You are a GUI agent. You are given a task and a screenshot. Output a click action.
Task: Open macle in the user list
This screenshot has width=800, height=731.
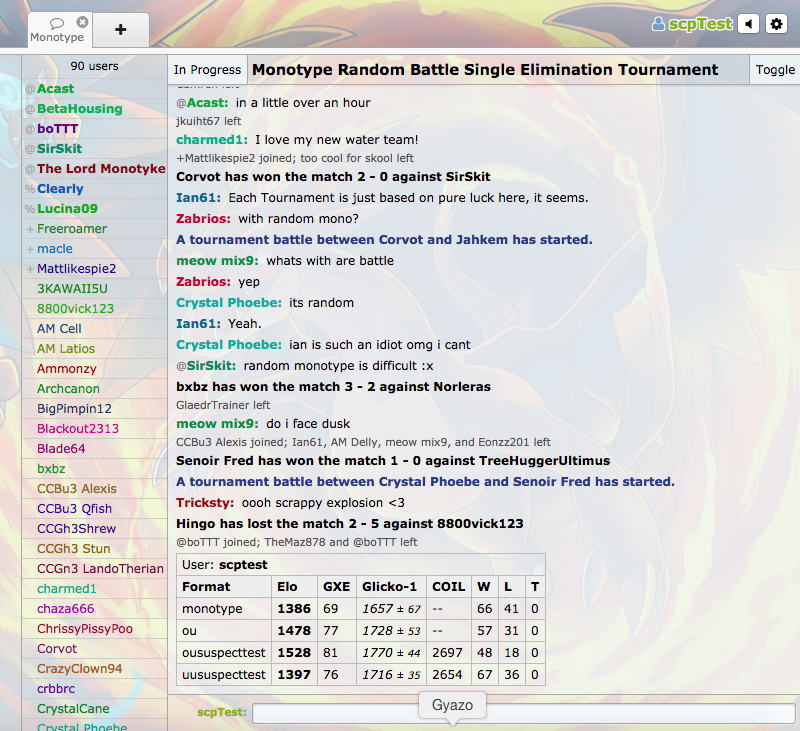95,248
